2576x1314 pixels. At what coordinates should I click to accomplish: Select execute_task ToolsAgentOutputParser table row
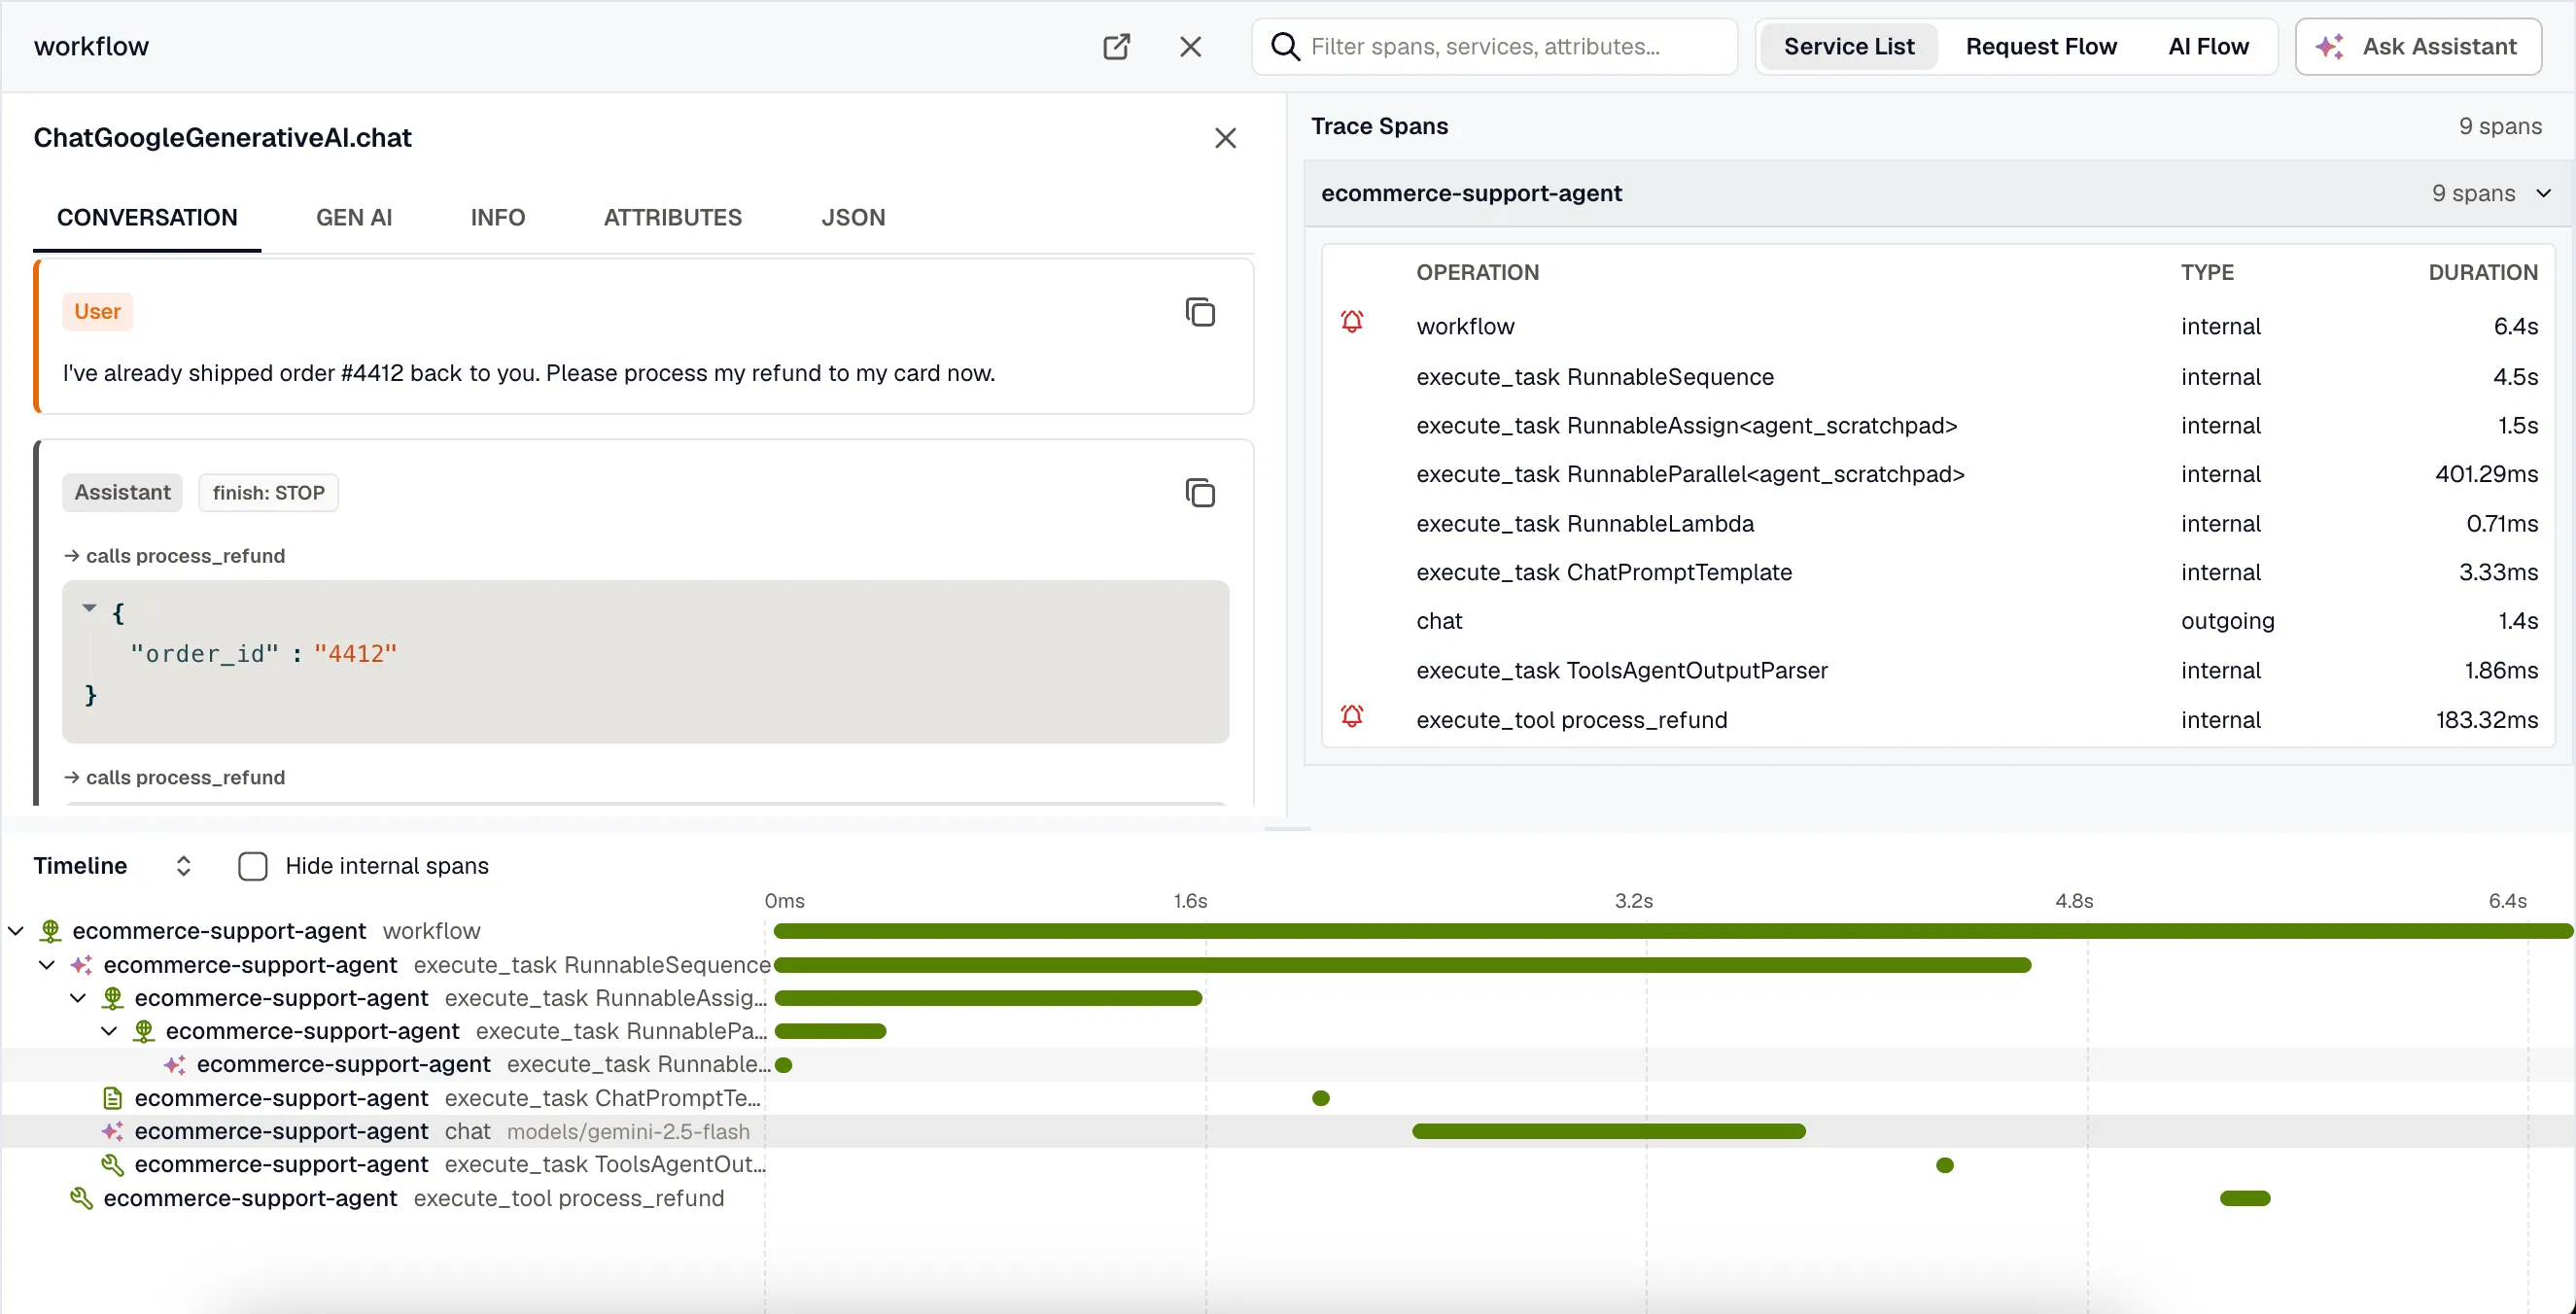1938,671
